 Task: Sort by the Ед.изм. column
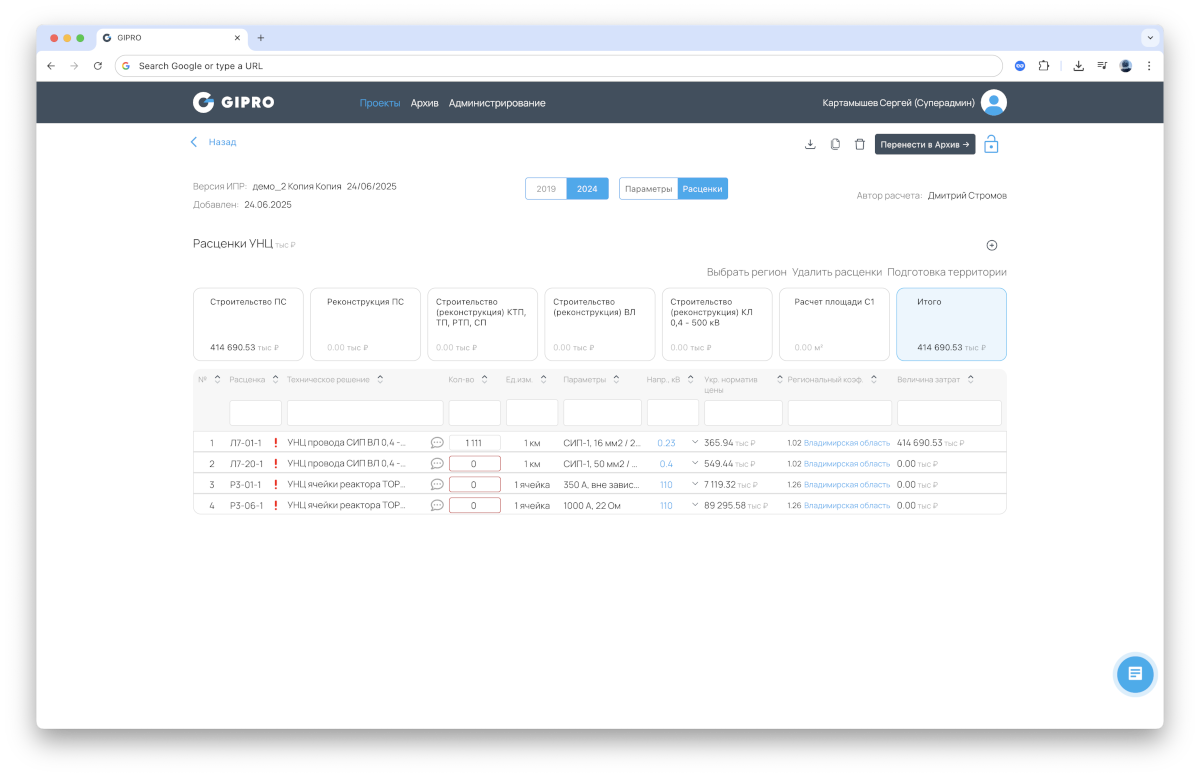[544, 380]
